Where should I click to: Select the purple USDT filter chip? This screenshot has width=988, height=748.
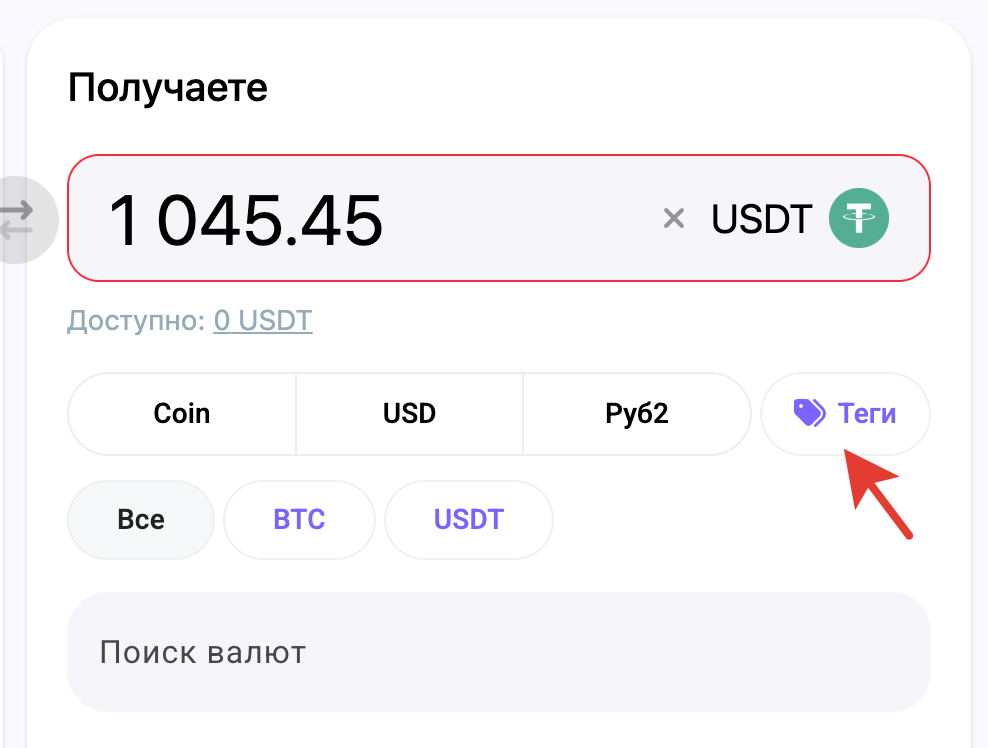(469, 520)
